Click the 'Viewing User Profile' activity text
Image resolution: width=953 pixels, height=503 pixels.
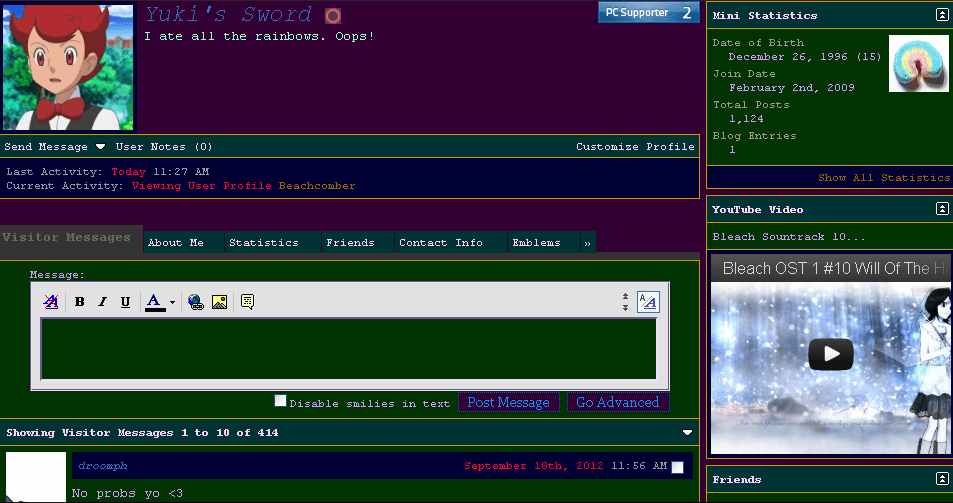coord(202,186)
